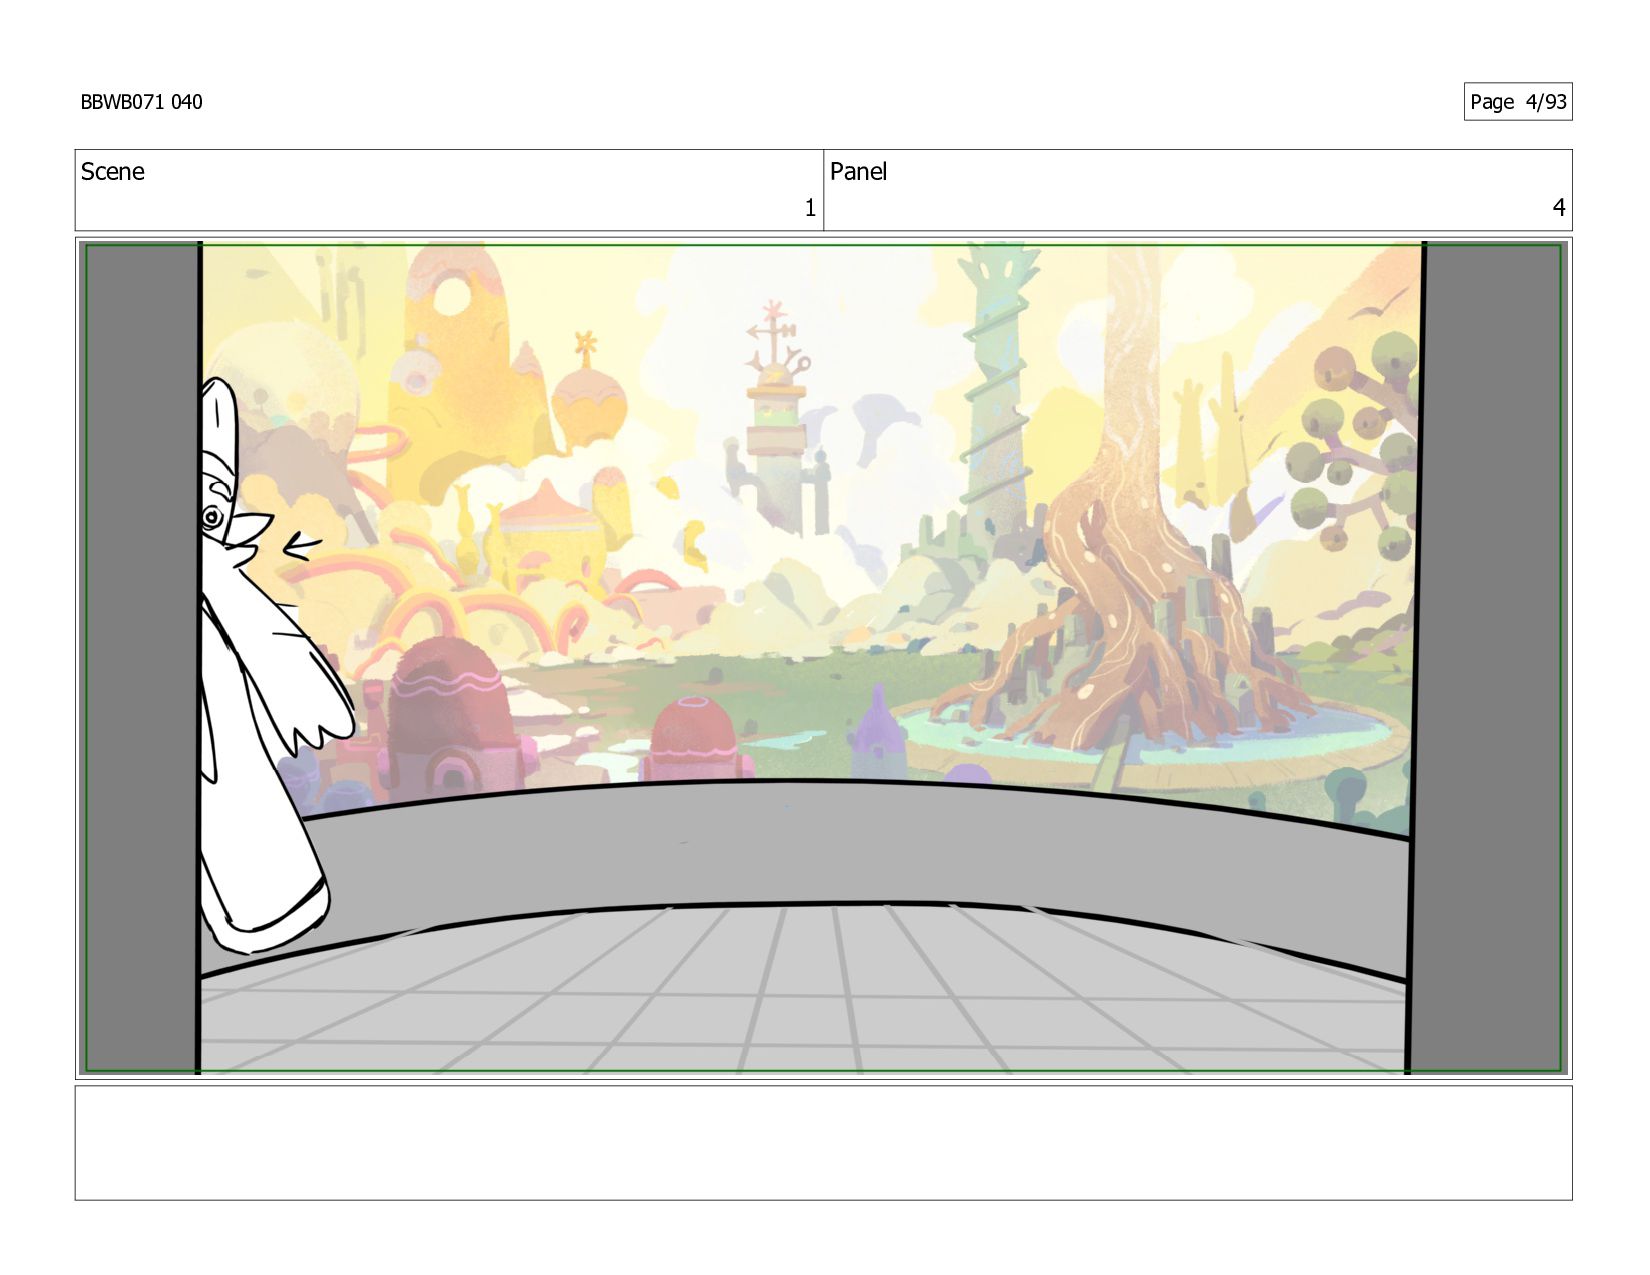This screenshot has height=1275, width=1650.
Task: Click the empty notes box below the panel
Action: click(x=823, y=1143)
